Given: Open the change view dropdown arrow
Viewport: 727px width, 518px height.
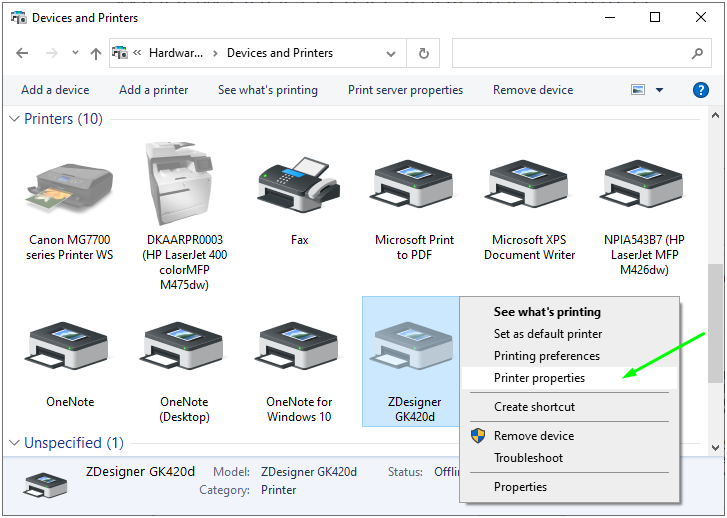Looking at the screenshot, I should [x=659, y=90].
